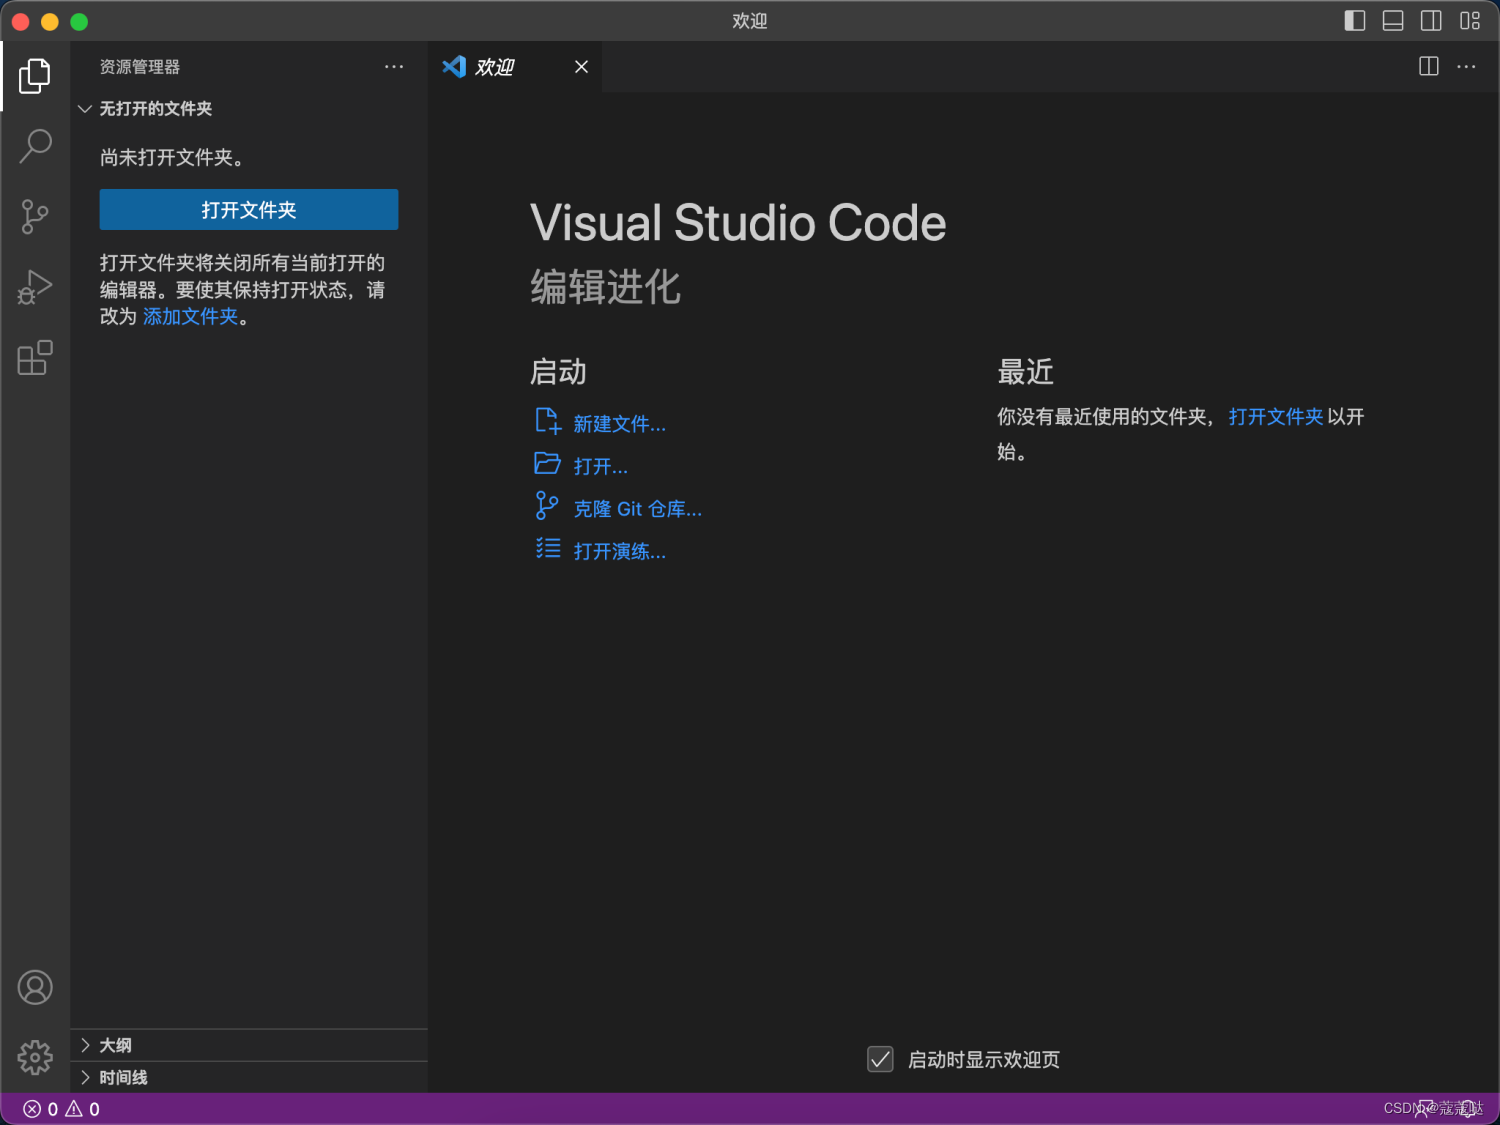
Task: Click the git branch icon beside 克隆 Git 仓库
Action: pos(547,506)
